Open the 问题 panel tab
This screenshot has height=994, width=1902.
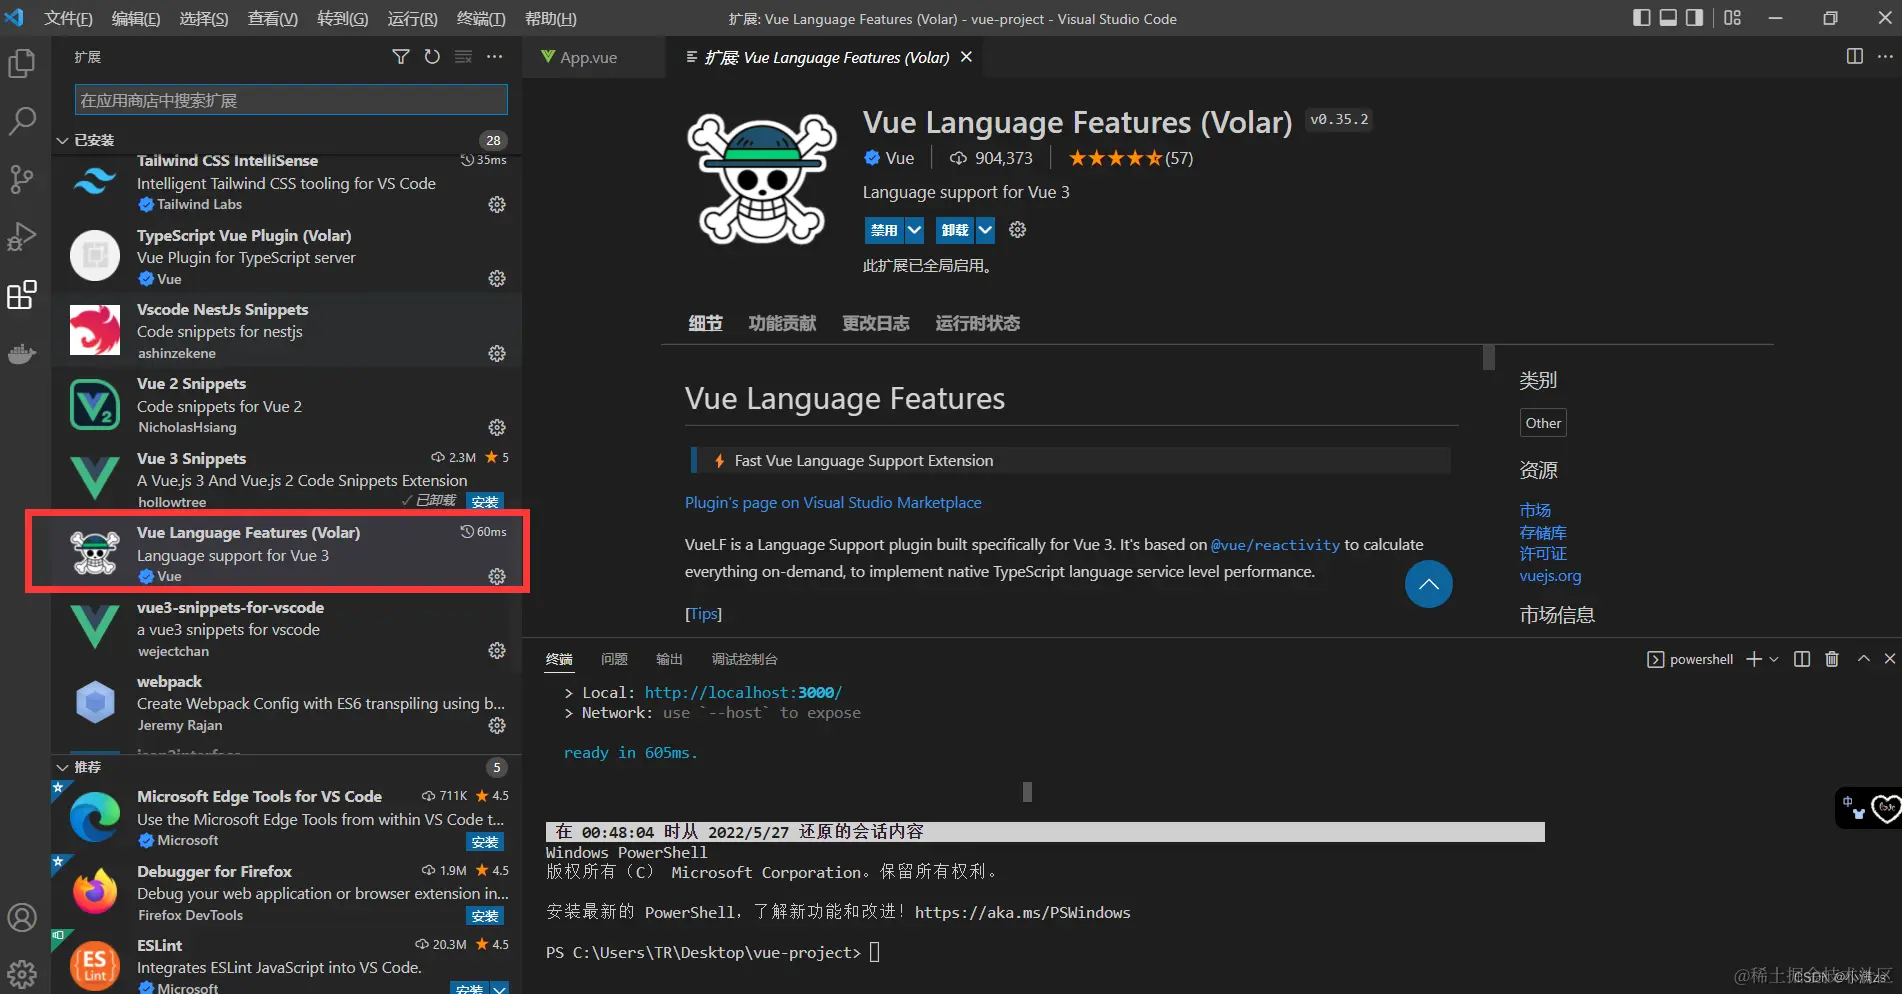point(614,659)
